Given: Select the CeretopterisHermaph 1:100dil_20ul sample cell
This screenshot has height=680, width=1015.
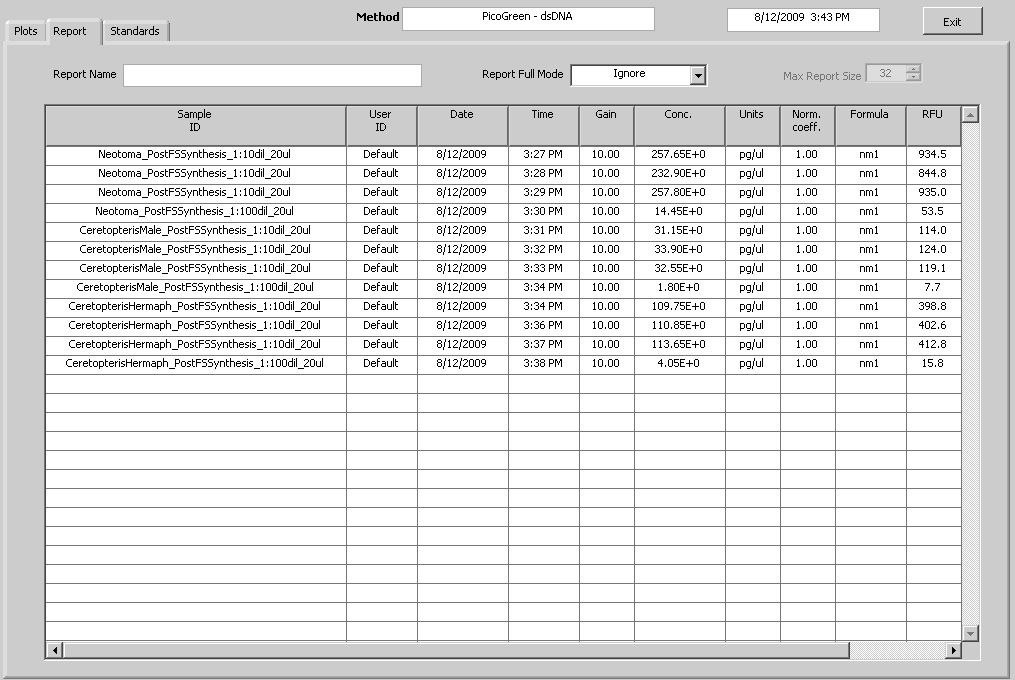Looking at the screenshot, I should pos(195,364).
